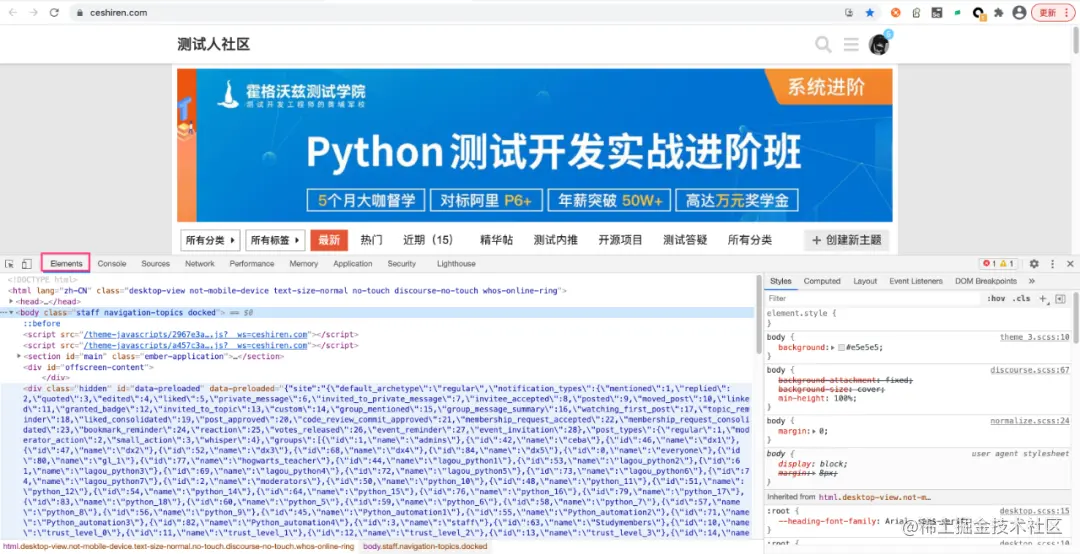
Task: Select the 测试答疑 navigation tab
Action: click(x=685, y=240)
